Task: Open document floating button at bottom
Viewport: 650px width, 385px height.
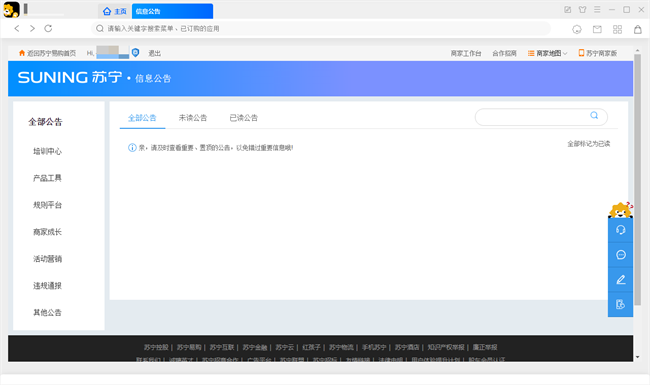Action: pyautogui.click(x=621, y=305)
